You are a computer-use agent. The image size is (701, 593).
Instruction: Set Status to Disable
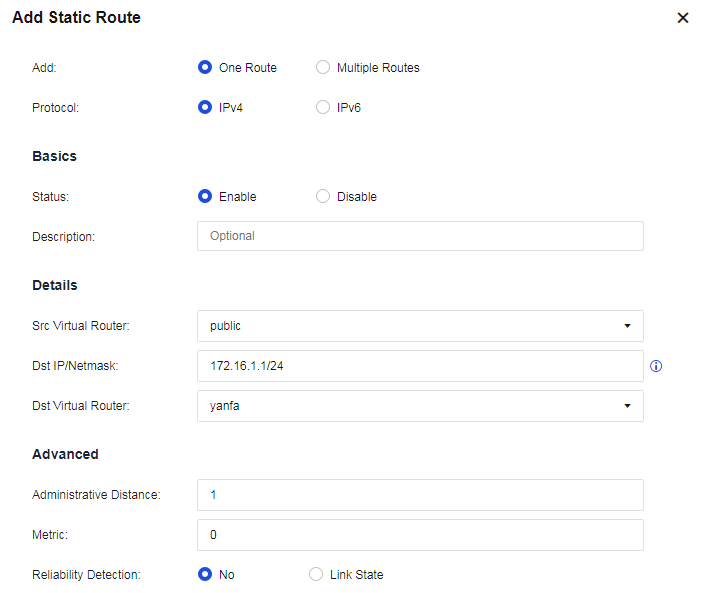(x=323, y=197)
